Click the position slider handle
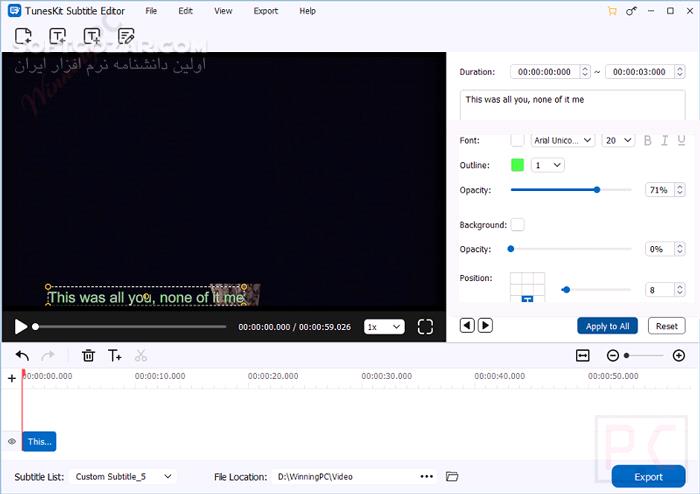This screenshot has width=700, height=494. 566,290
